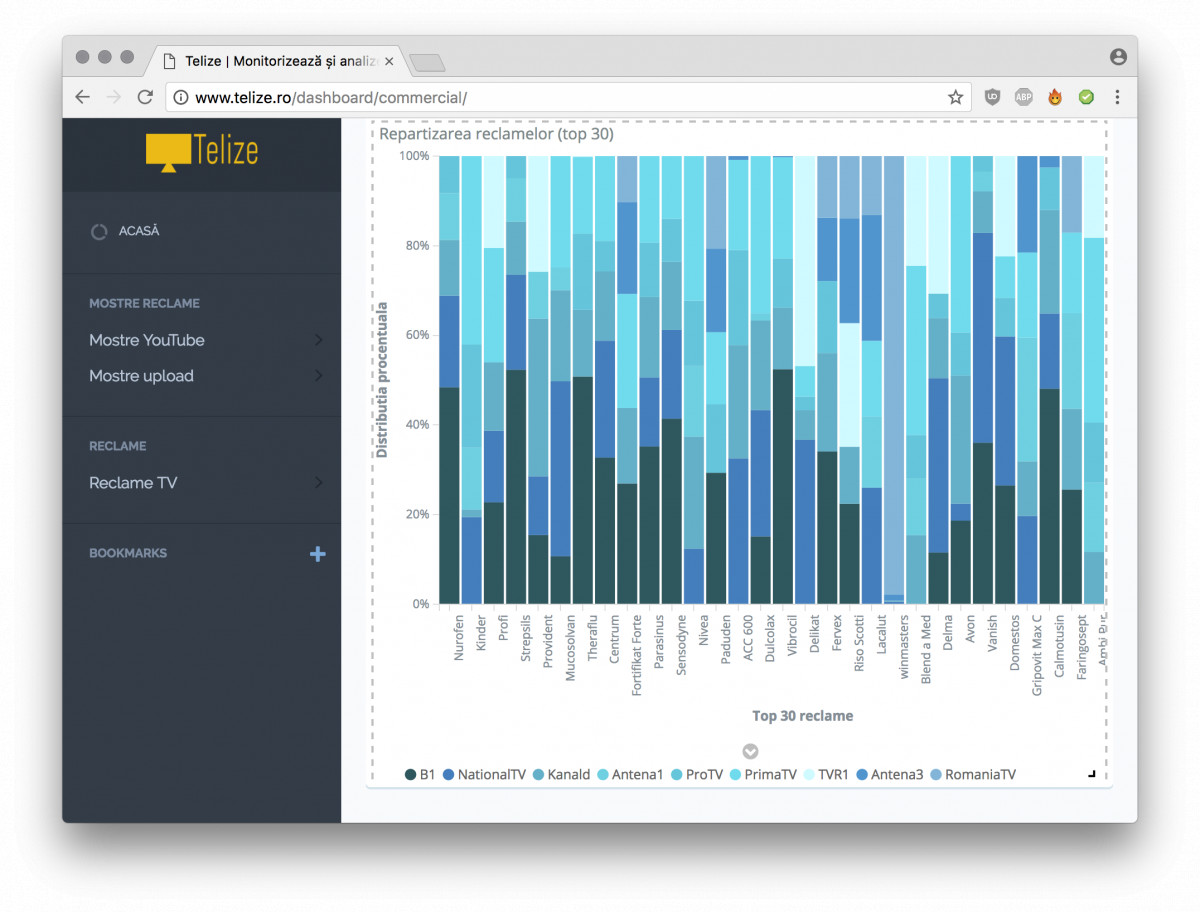
Task: Go to ACASĂ in the sidebar
Action: 138,231
